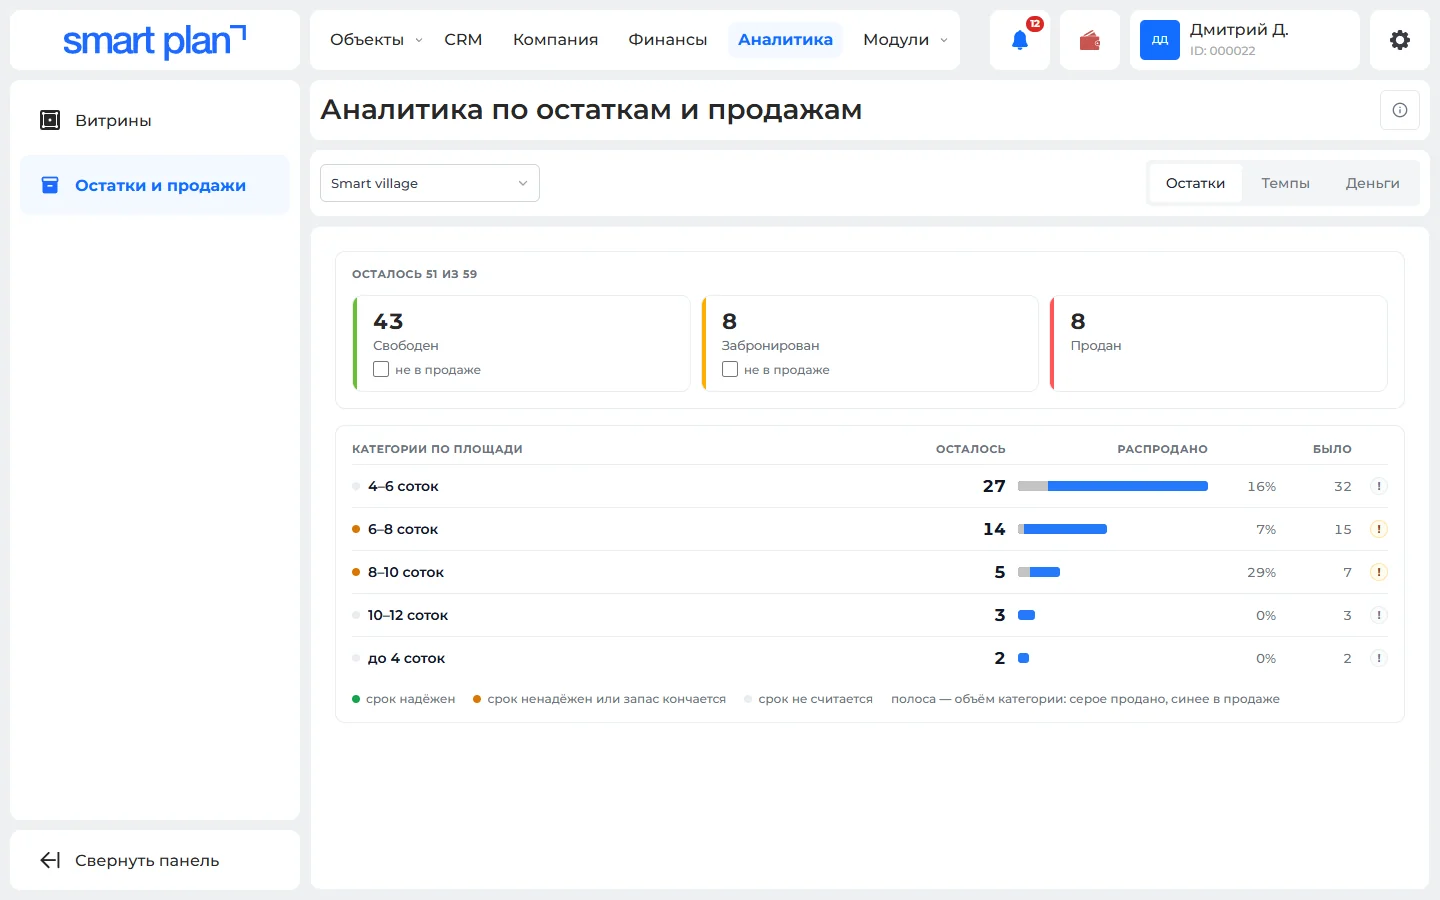Toggle 'не в продаже' under Свободен
The height and width of the screenshot is (900, 1440).
[381, 369]
